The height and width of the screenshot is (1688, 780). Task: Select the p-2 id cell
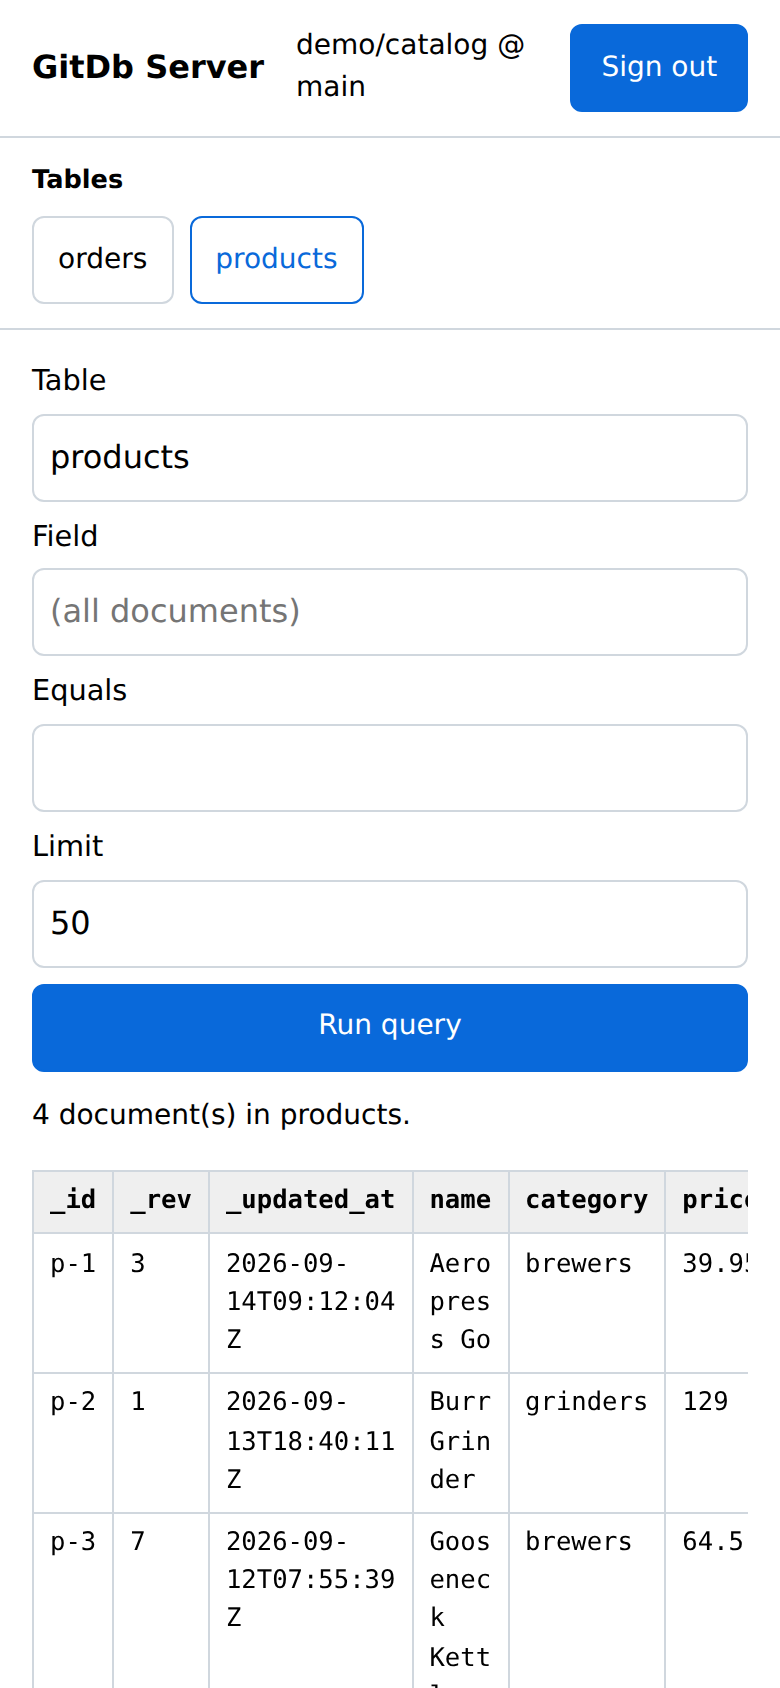pos(73,1443)
